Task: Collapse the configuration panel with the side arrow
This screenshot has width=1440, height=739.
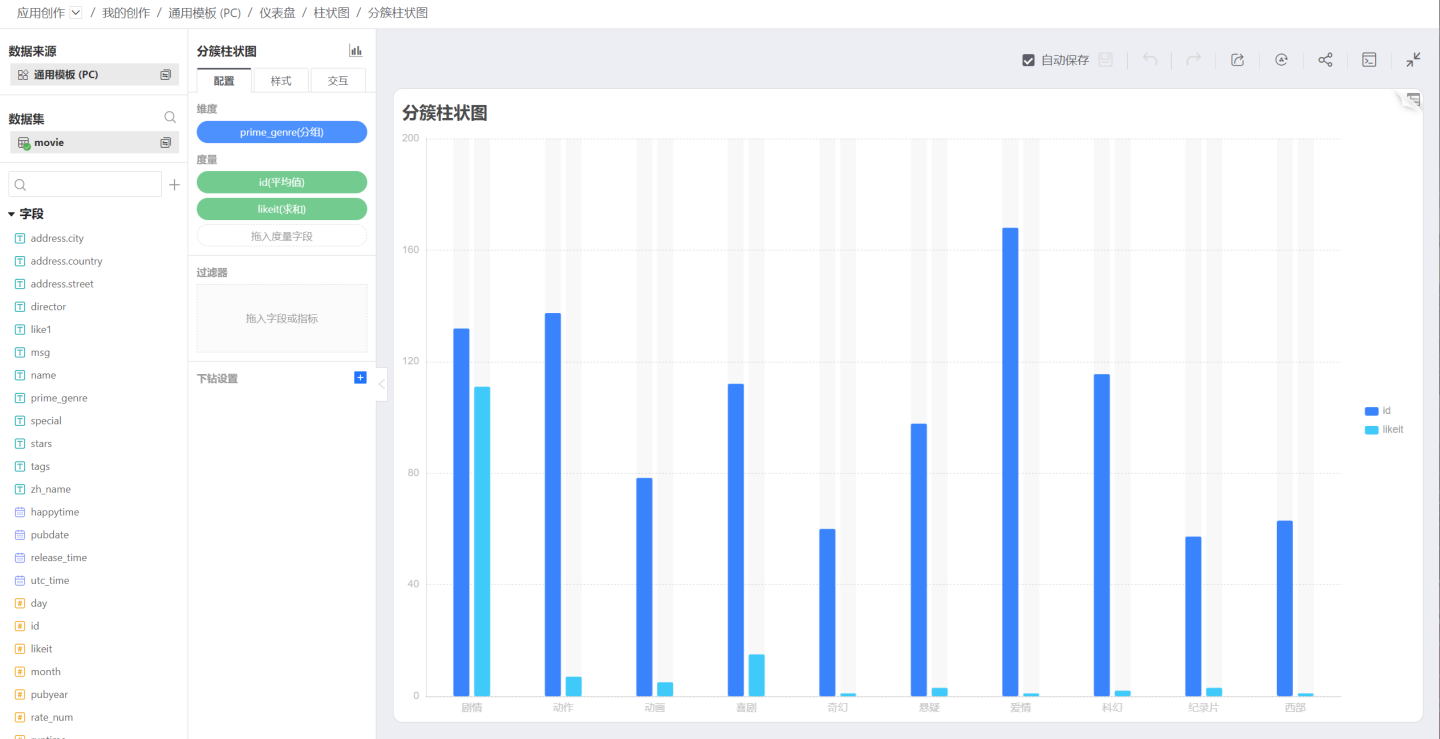Action: tap(381, 384)
